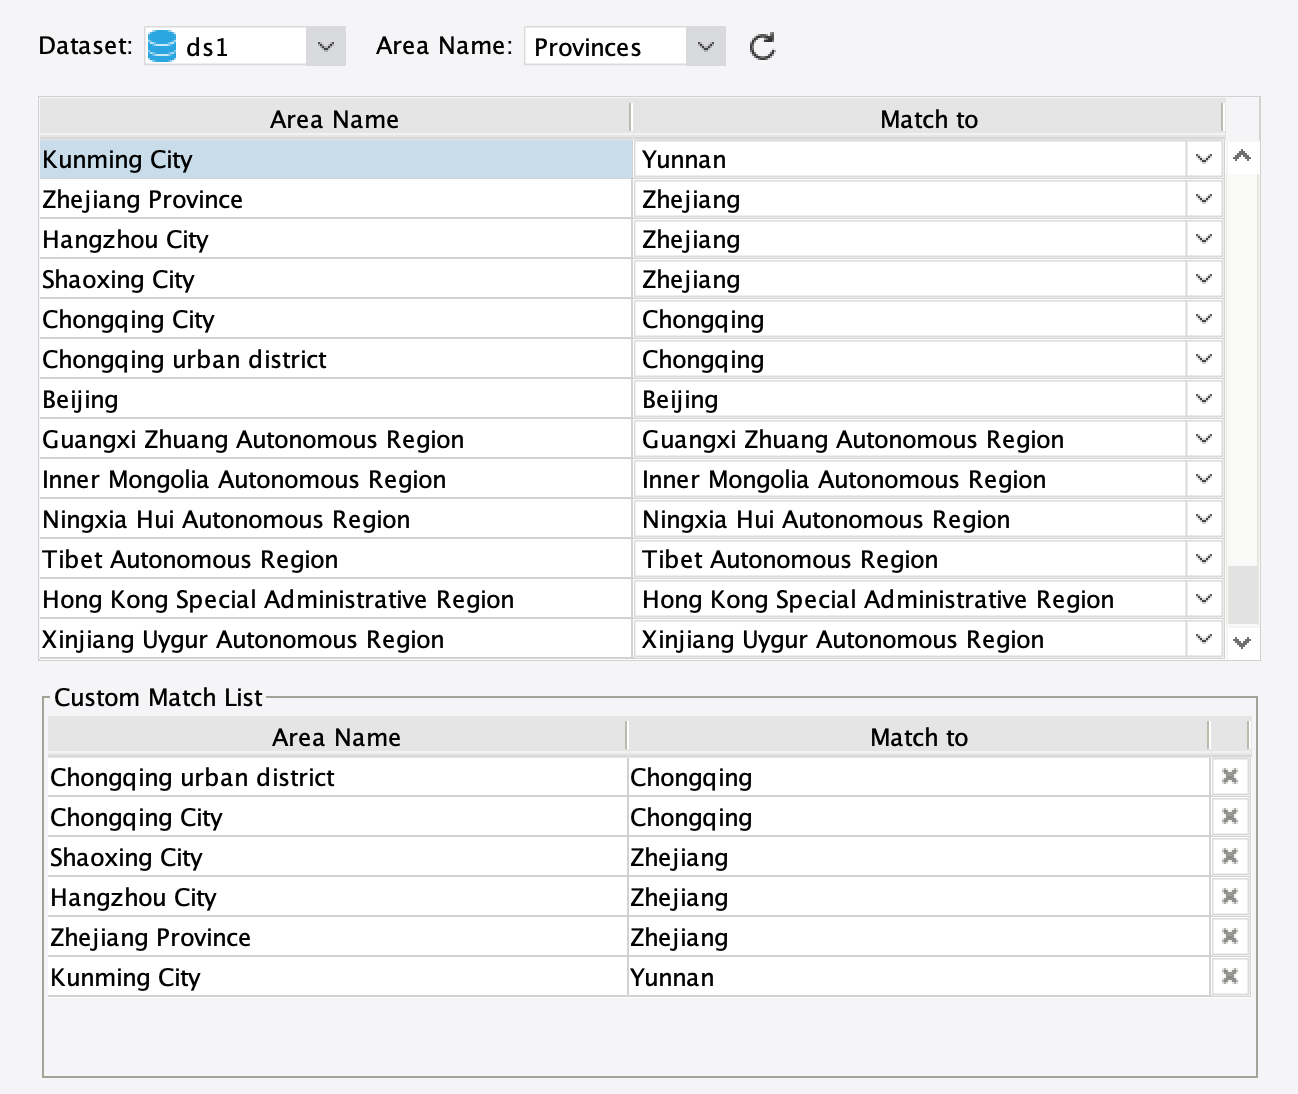1298x1094 pixels.
Task: Open the Area Name Provinces dropdown
Action: tap(705, 46)
